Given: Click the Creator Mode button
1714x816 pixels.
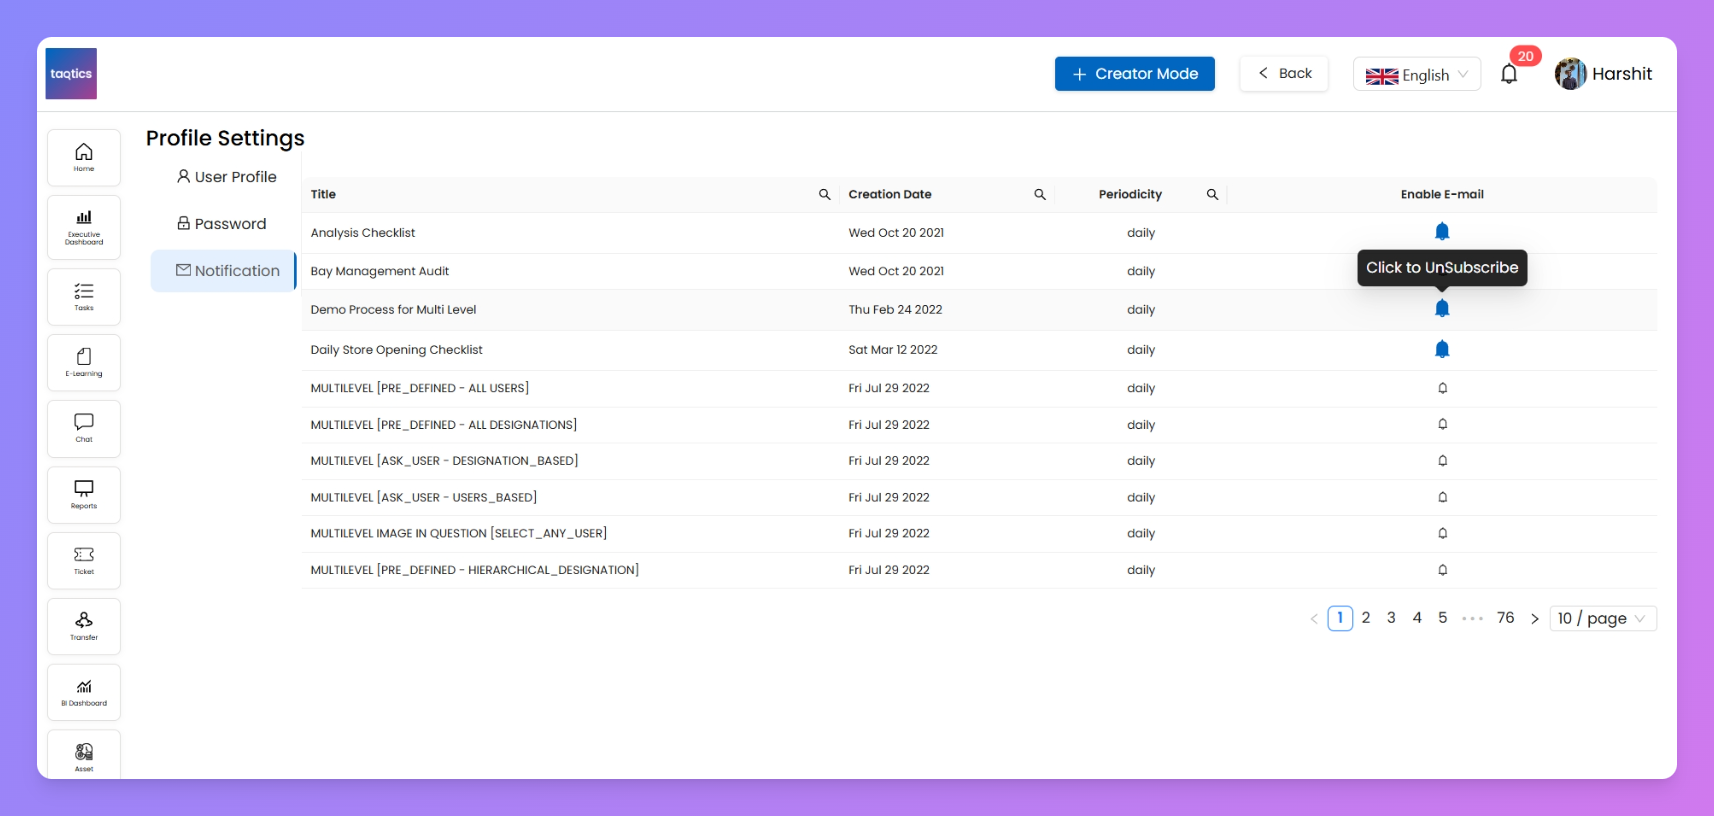Looking at the screenshot, I should click(x=1134, y=74).
